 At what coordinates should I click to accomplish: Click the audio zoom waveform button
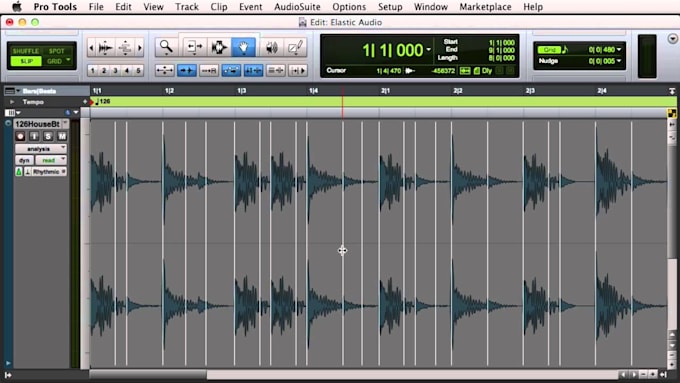click(105, 48)
